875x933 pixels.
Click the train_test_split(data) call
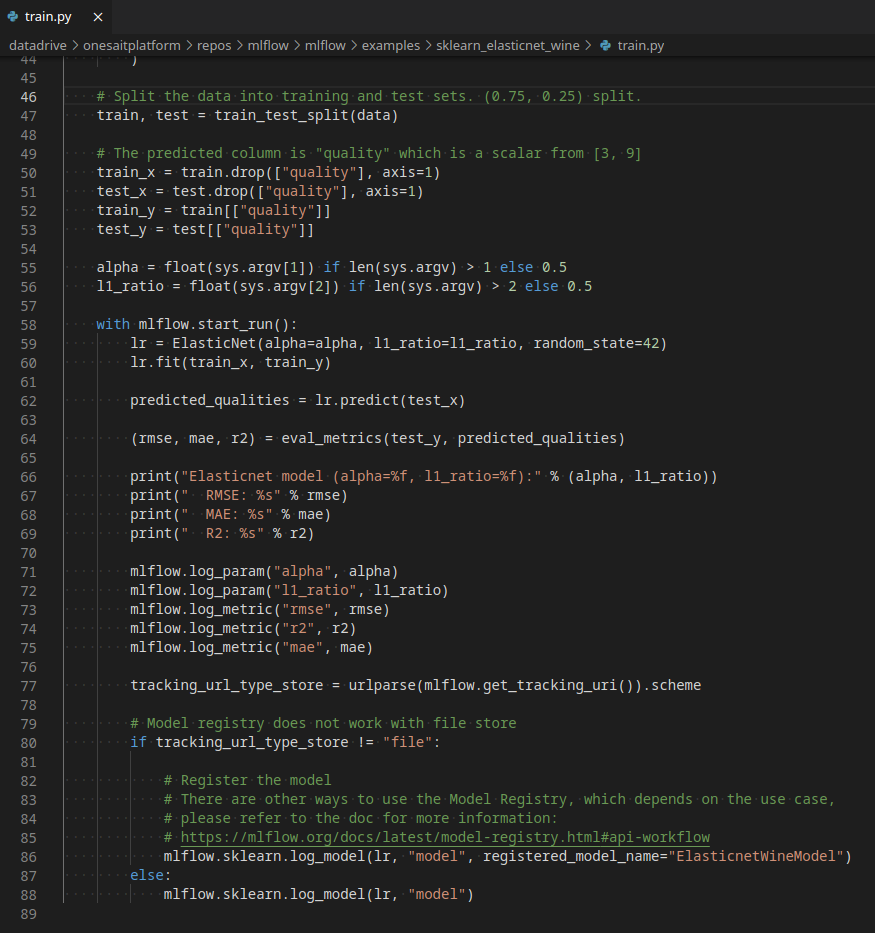click(306, 115)
